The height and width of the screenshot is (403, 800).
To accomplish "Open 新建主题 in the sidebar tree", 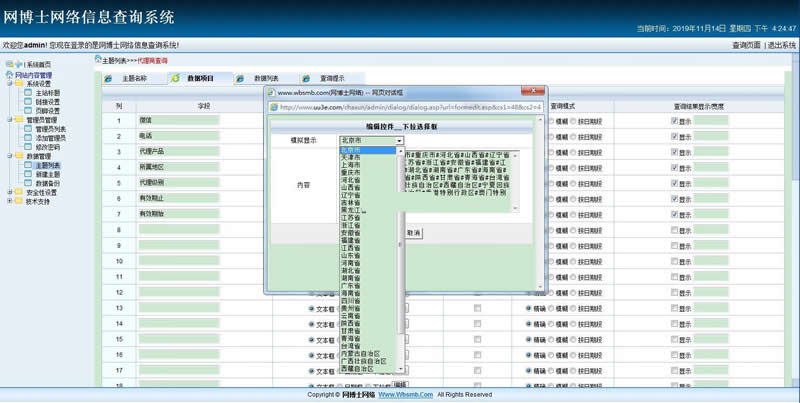I will [x=47, y=174].
